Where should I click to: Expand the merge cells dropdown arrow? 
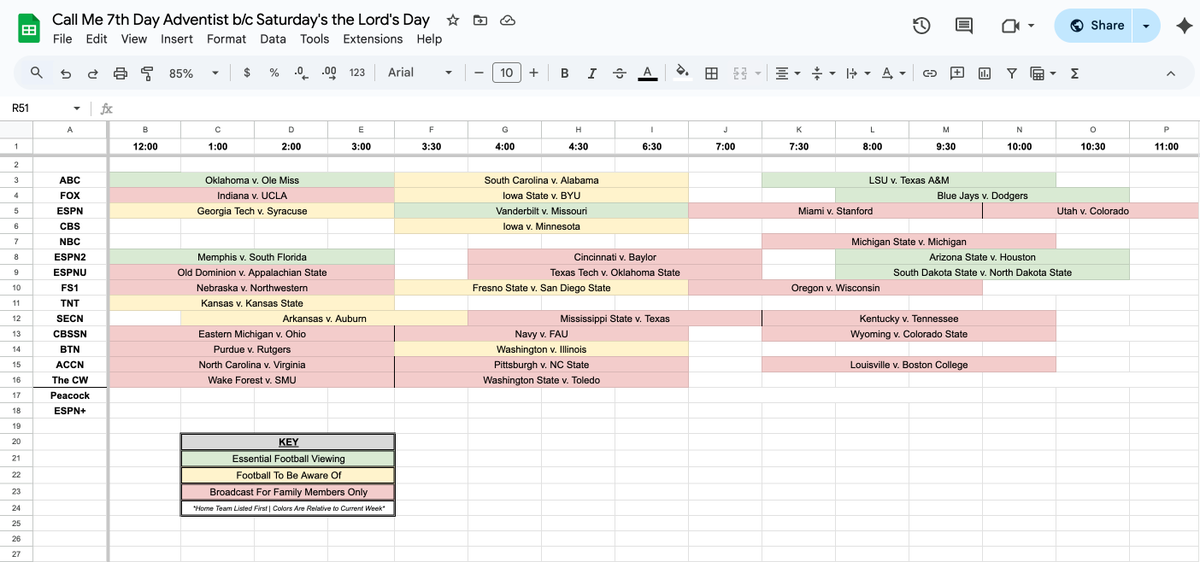pyautogui.click(x=756, y=72)
